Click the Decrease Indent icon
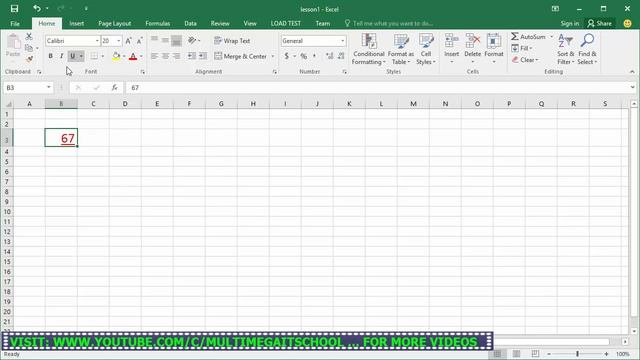Image resolution: width=640 pixels, height=360 pixels. pyautogui.click(x=191, y=56)
